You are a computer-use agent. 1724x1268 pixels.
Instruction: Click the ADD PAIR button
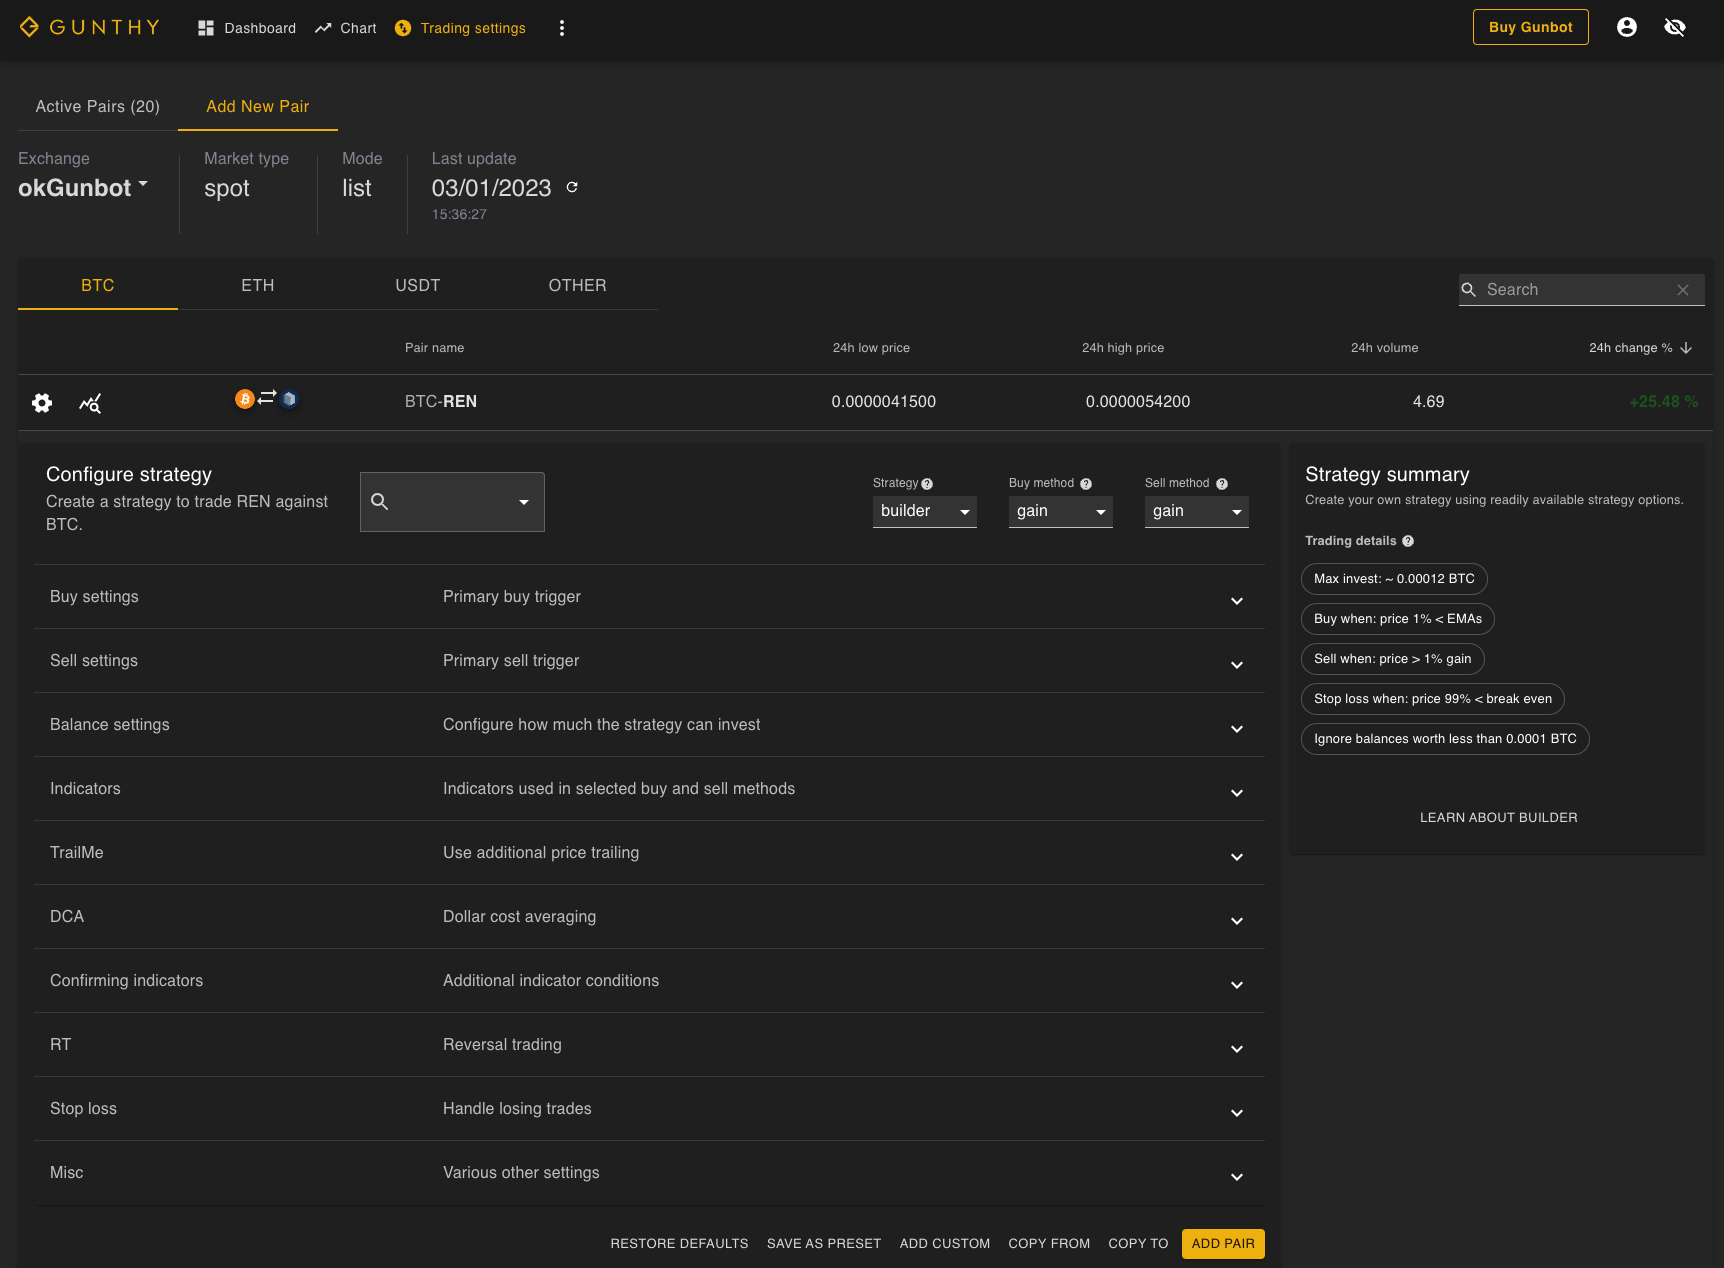pyautogui.click(x=1222, y=1243)
